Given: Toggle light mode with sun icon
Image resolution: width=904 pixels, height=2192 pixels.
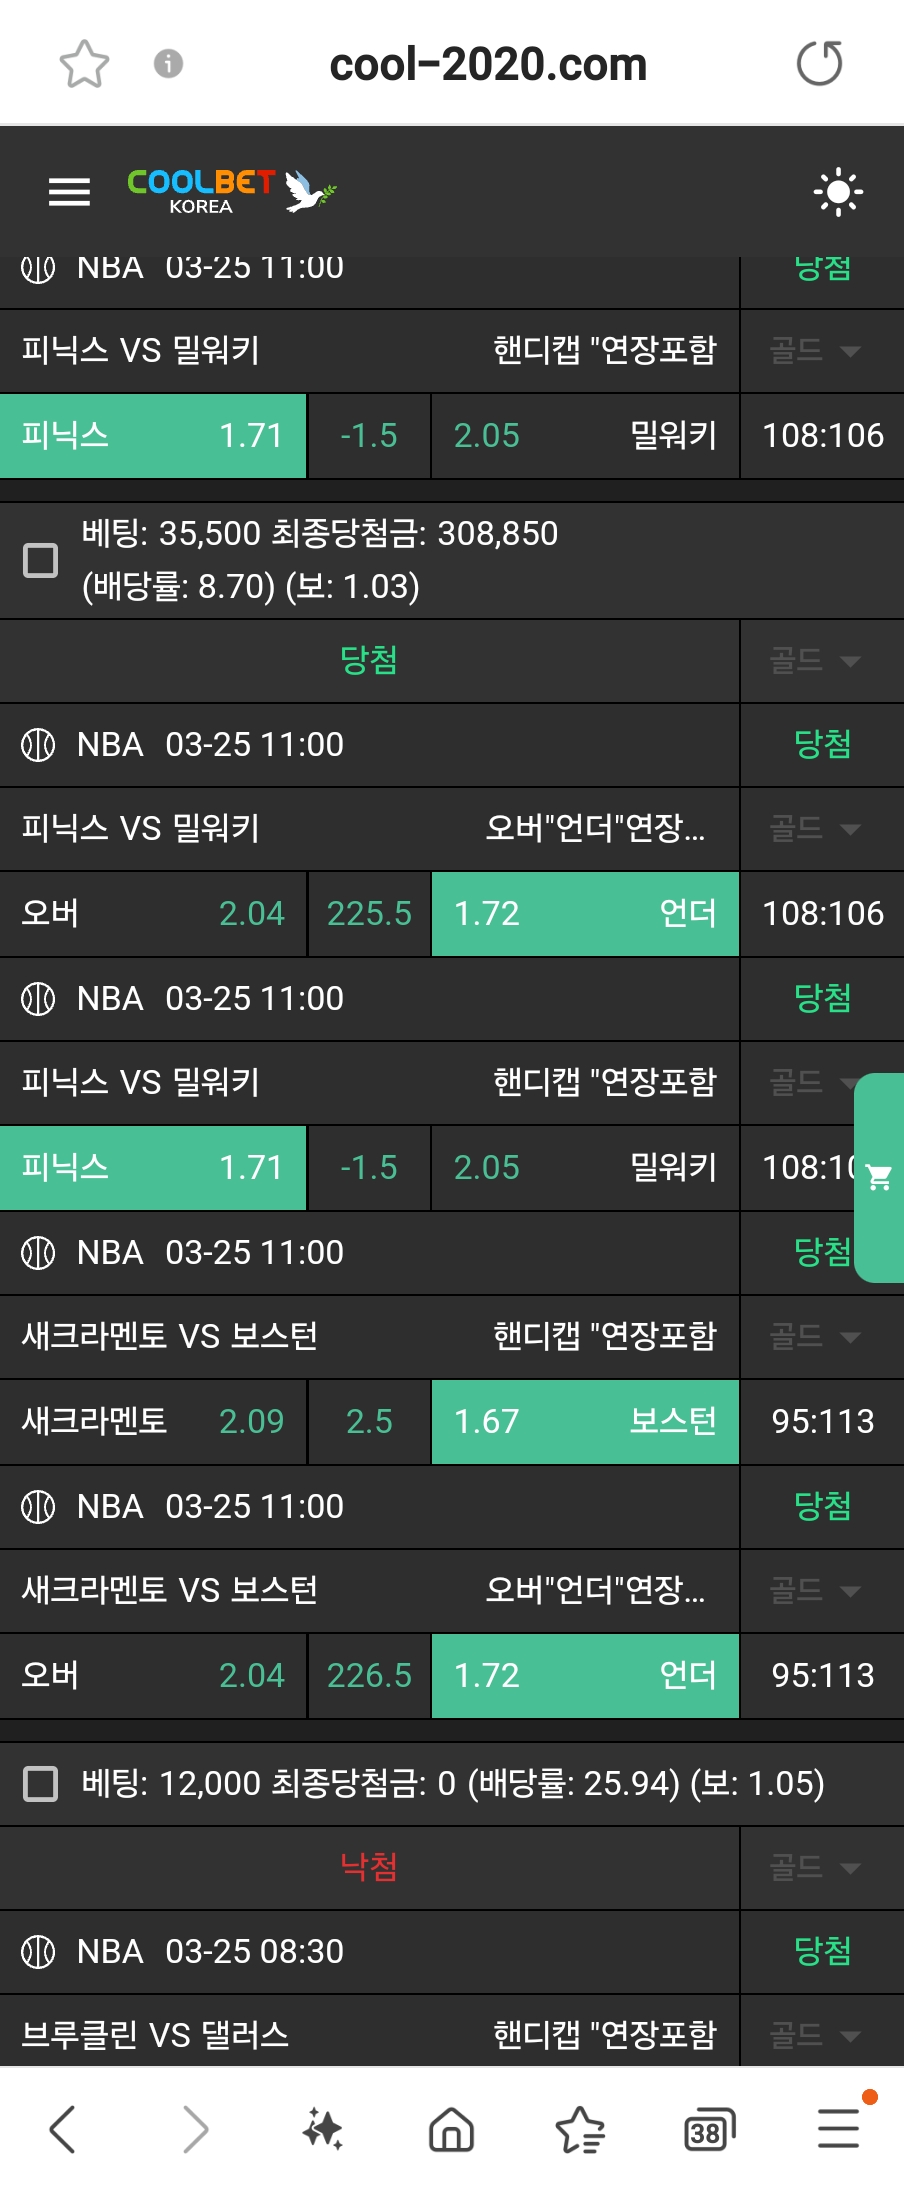Looking at the screenshot, I should [838, 191].
